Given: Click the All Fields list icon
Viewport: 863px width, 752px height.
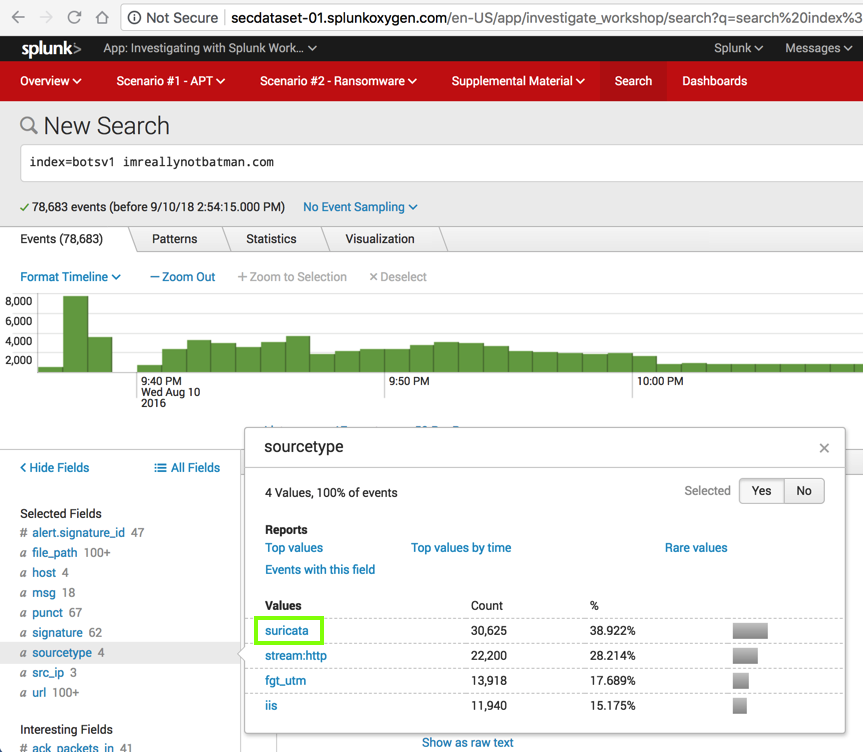Looking at the screenshot, I should 160,468.
